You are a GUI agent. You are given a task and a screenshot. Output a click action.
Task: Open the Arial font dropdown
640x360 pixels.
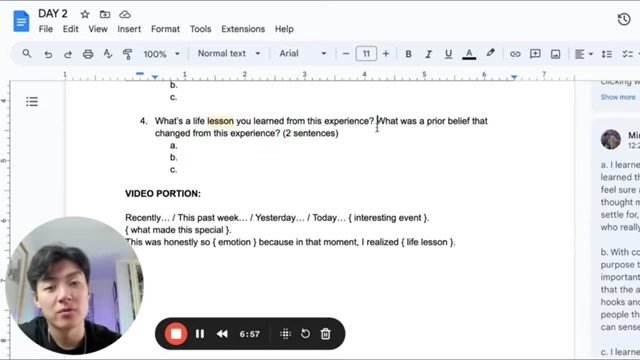[302, 53]
